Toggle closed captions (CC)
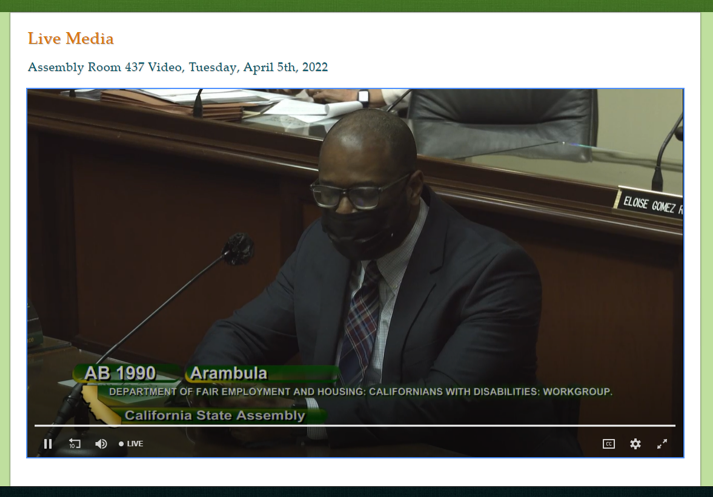 pos(608,444)
